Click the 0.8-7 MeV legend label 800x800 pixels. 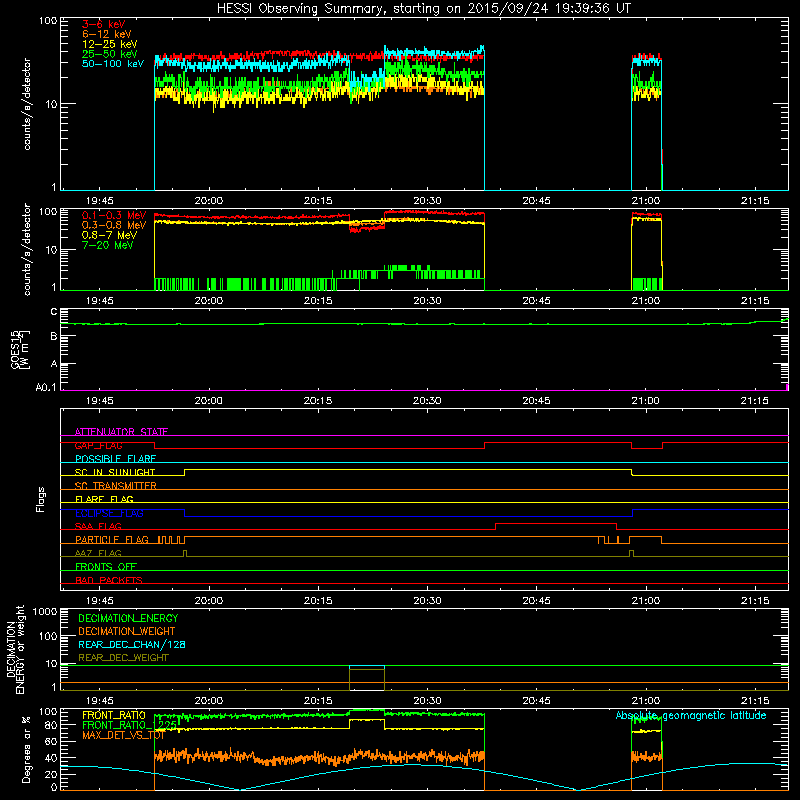(109, 235)
